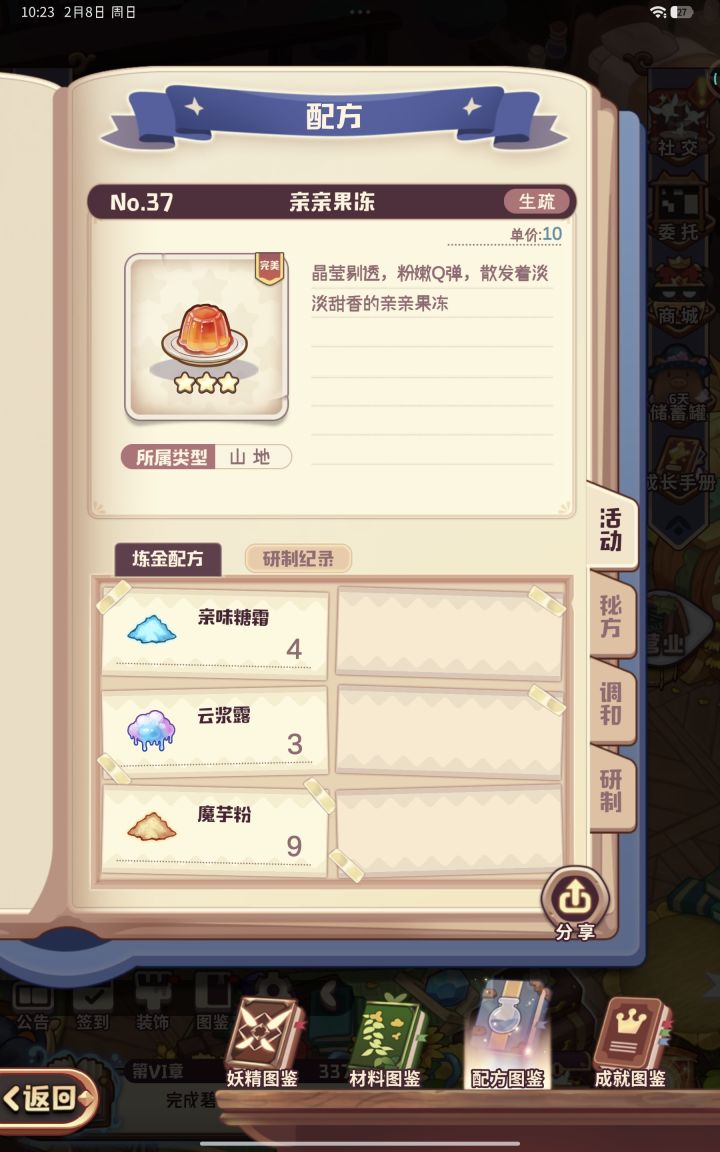The image size is (720, 1152).
Task: Tap the Wi-Fi status icon
Action: [658, 12]
